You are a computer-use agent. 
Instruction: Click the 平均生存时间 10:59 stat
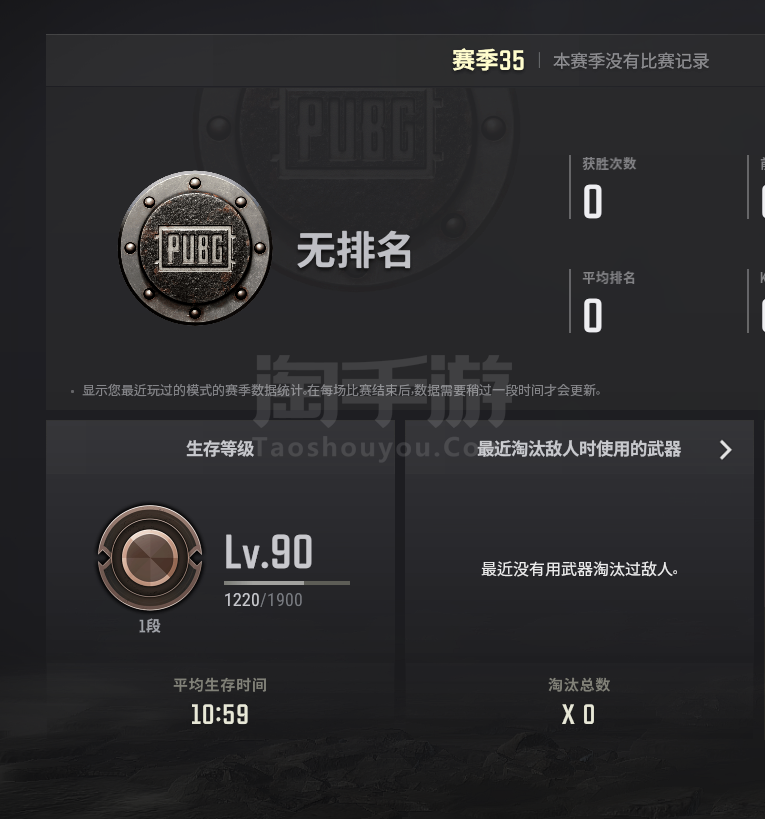220,701
